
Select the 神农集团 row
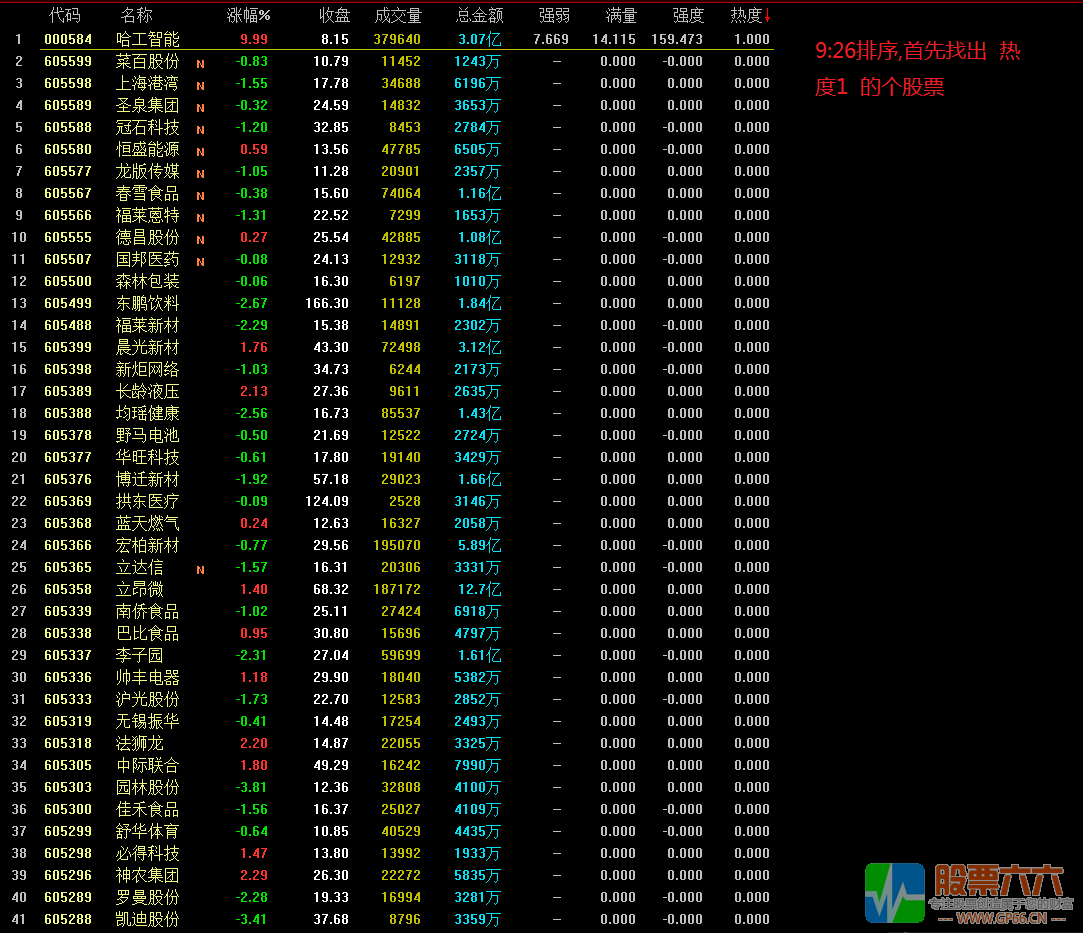tap(391, 876)
